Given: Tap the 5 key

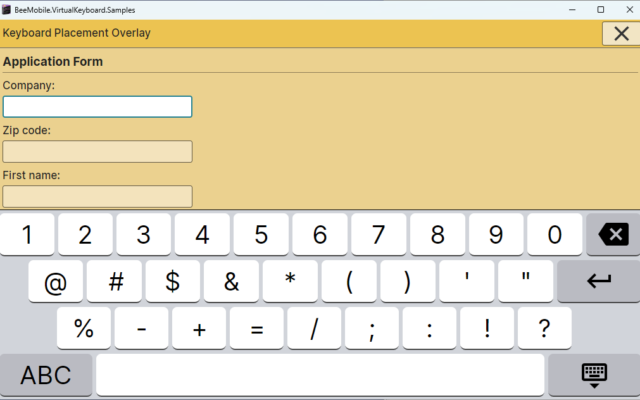Looking at the screenshot, I should tap(261, 234).
